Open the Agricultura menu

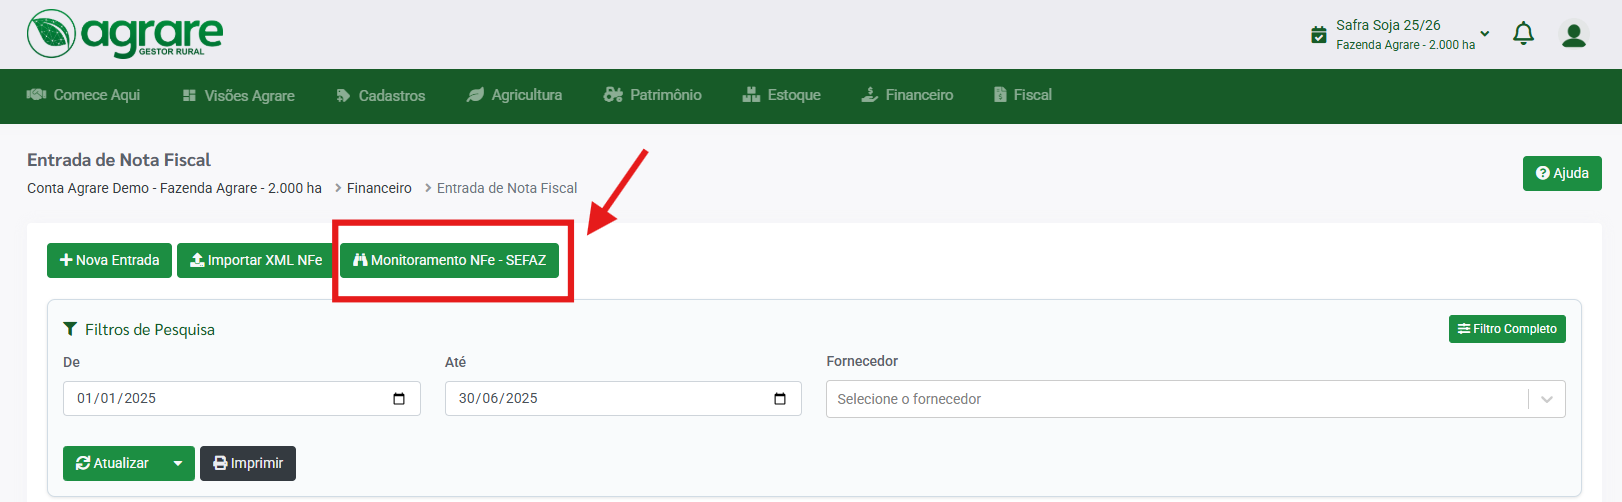pyautogui.click(x=514, y=95)
